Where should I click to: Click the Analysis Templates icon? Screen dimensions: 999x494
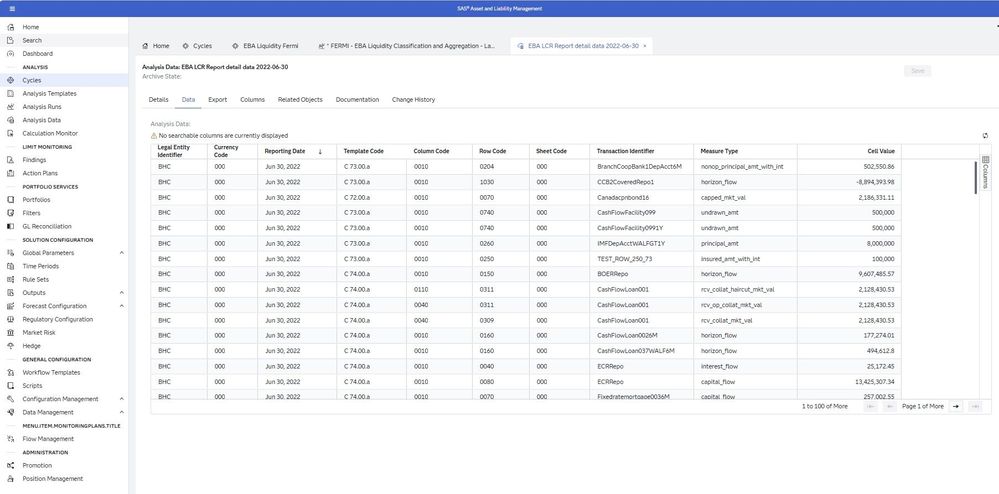10,94
